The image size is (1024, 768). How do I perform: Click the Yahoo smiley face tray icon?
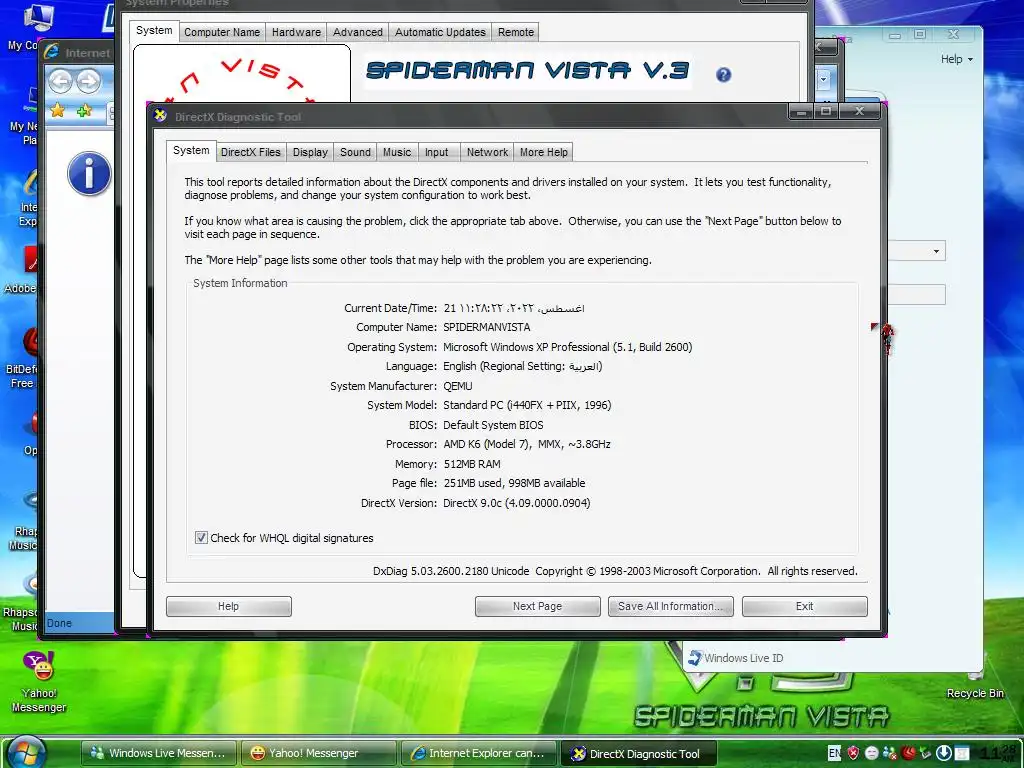[871, 753]
